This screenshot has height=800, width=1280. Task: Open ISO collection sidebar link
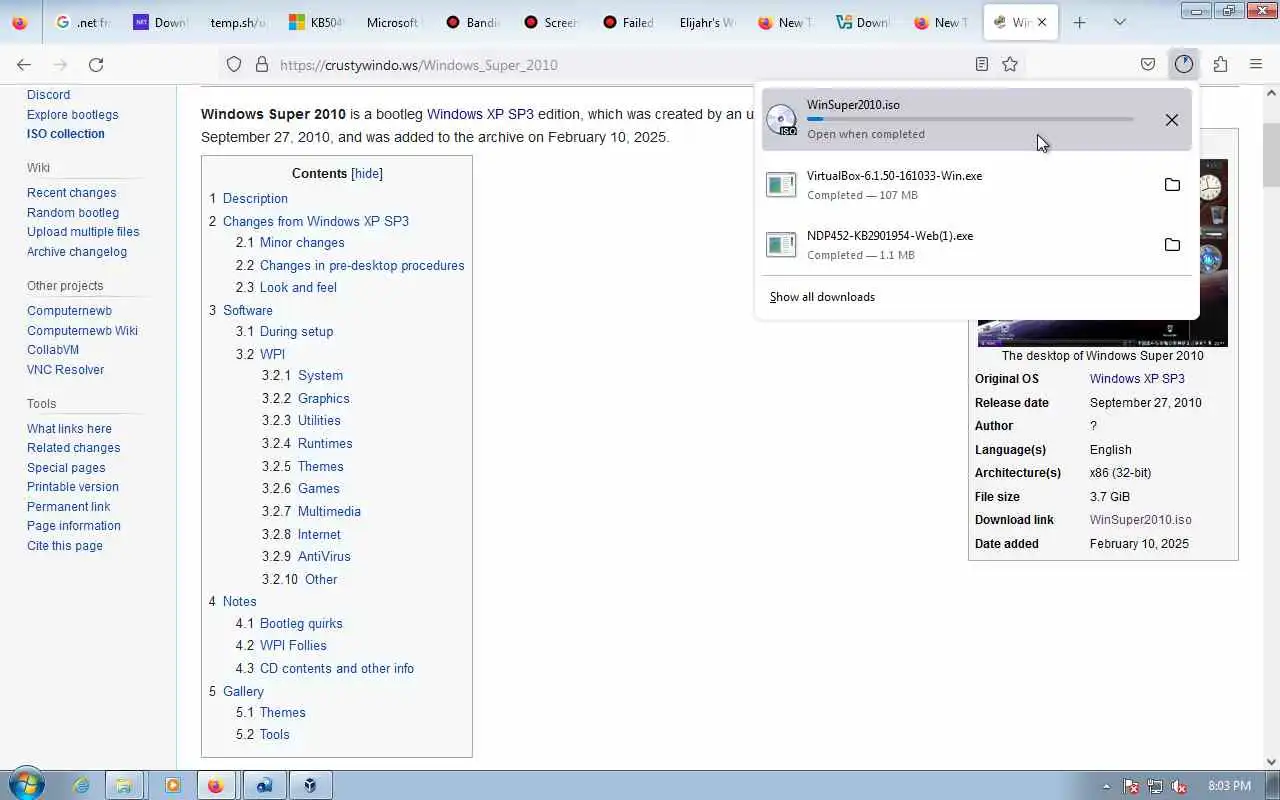pos(65,133)
